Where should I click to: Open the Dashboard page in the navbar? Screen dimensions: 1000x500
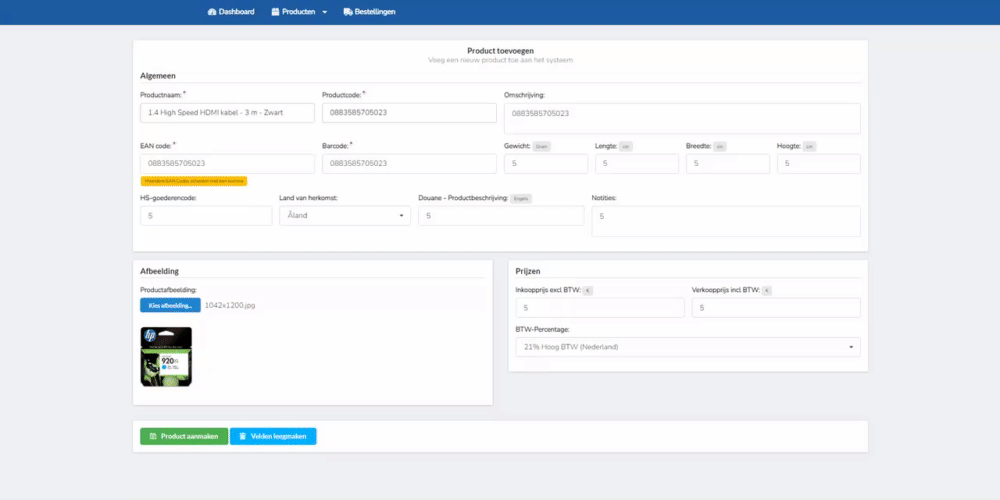(x=231, y=11)
